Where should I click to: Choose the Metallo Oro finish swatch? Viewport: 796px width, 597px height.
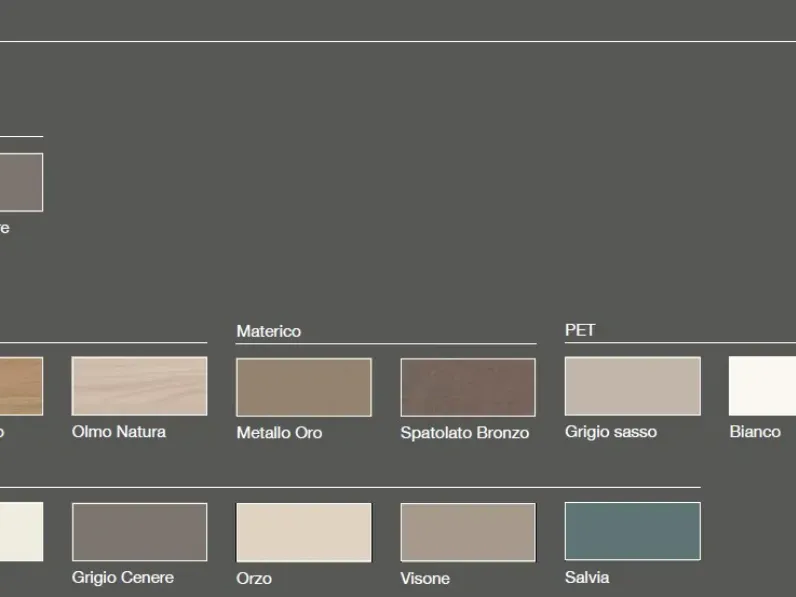(x=304, y=387)
